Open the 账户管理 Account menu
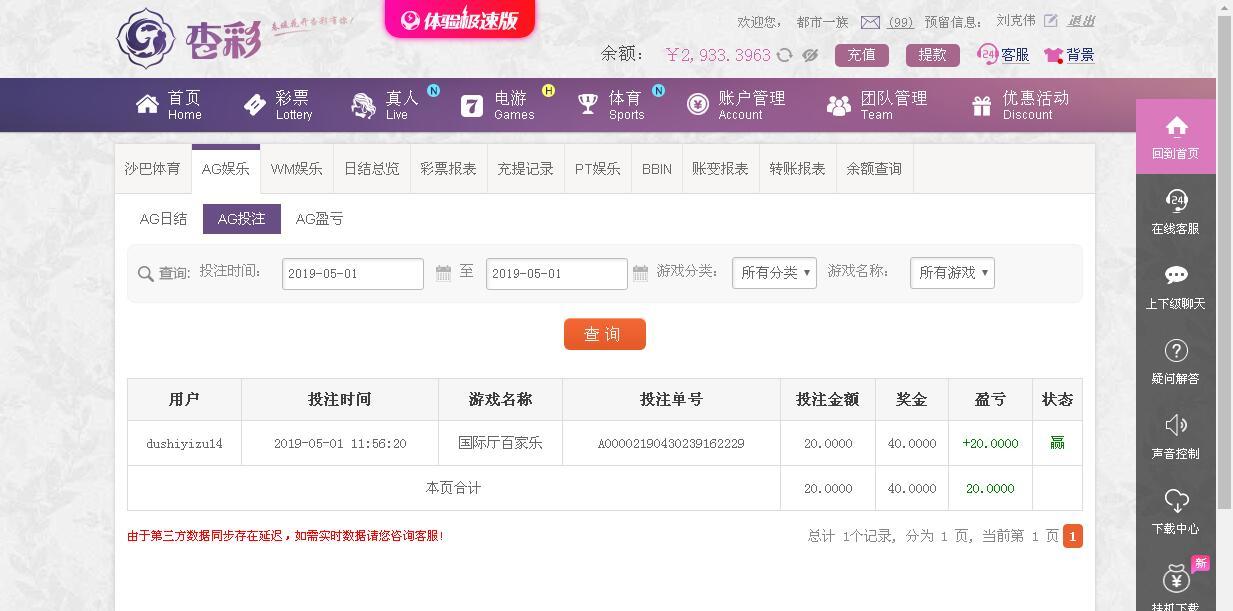 pyautogui.click(x=738, y=105)
